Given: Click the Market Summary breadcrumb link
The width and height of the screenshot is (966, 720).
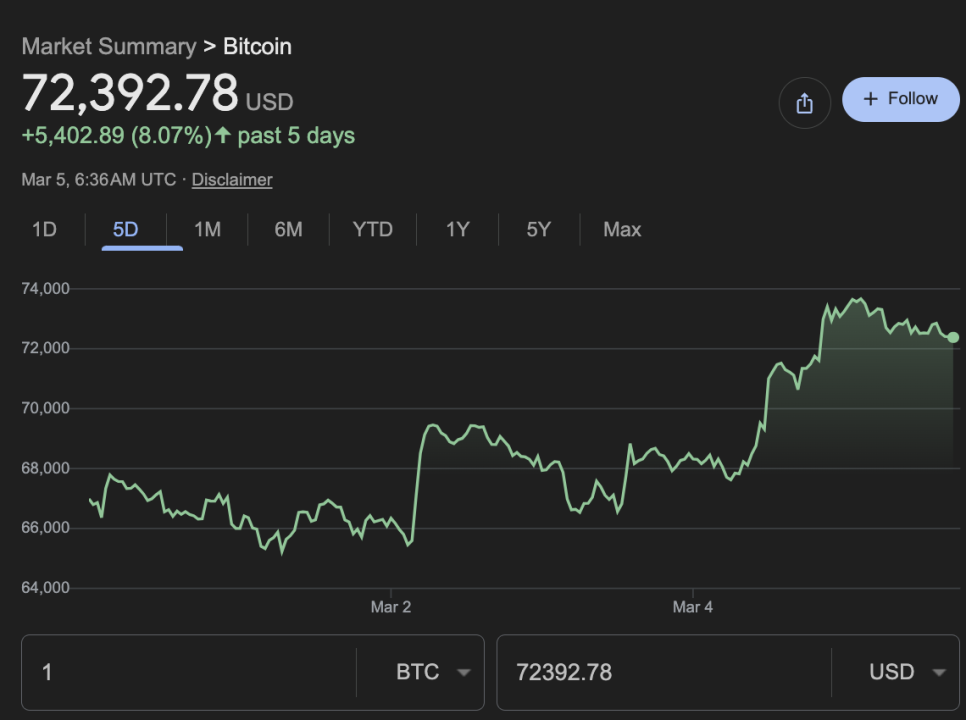Looking at the screenshot, I should point(108,47).
